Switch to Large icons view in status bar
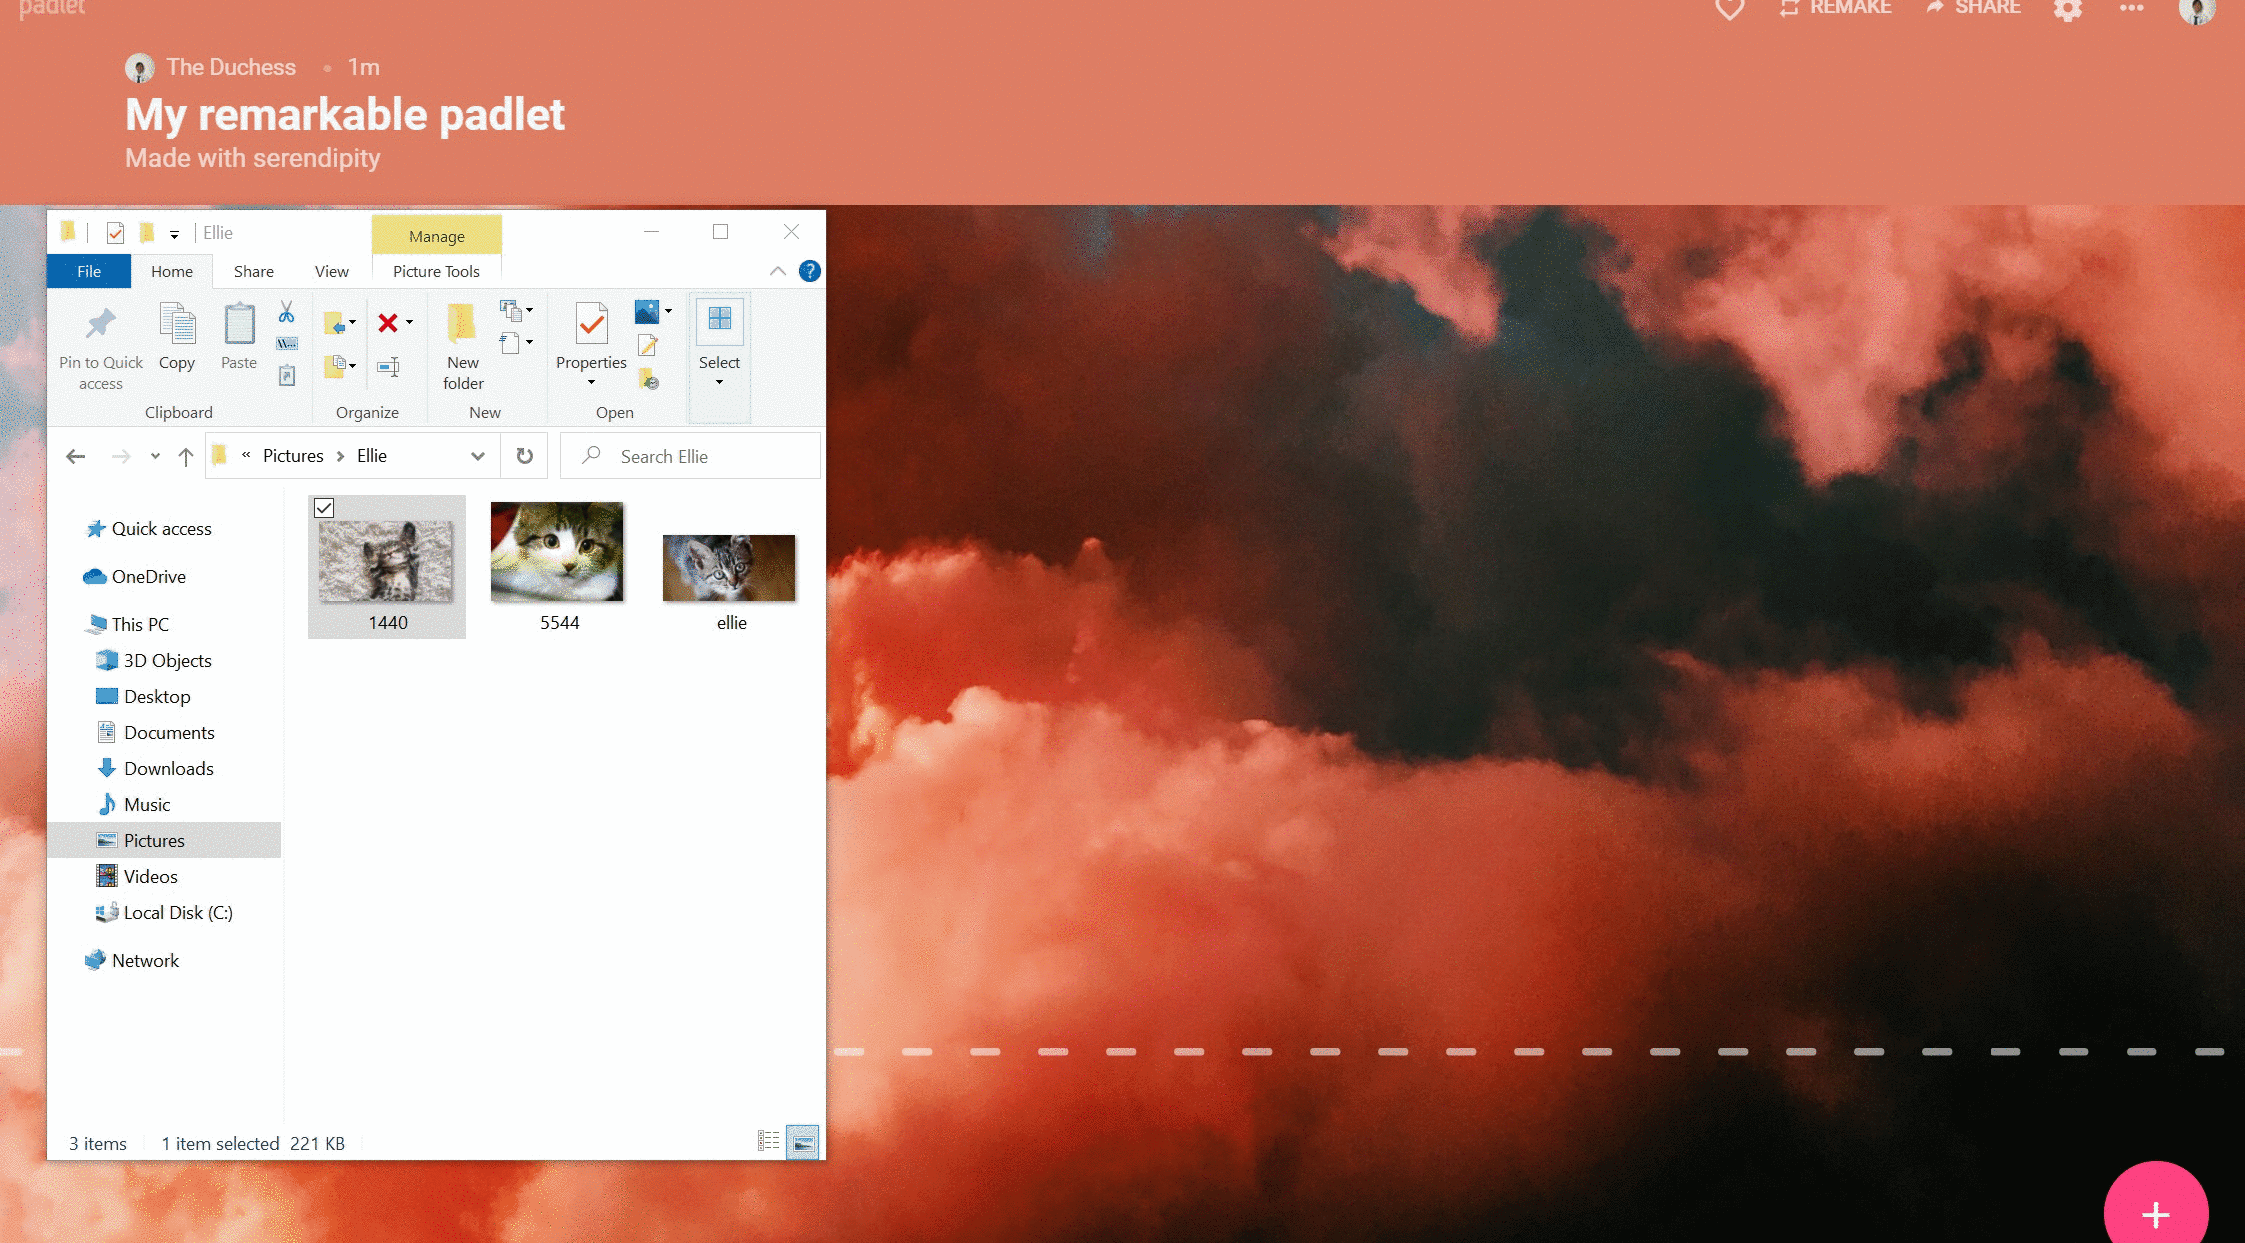The height and width of the screenshot is (1243, 2245). coord(802,1142)
